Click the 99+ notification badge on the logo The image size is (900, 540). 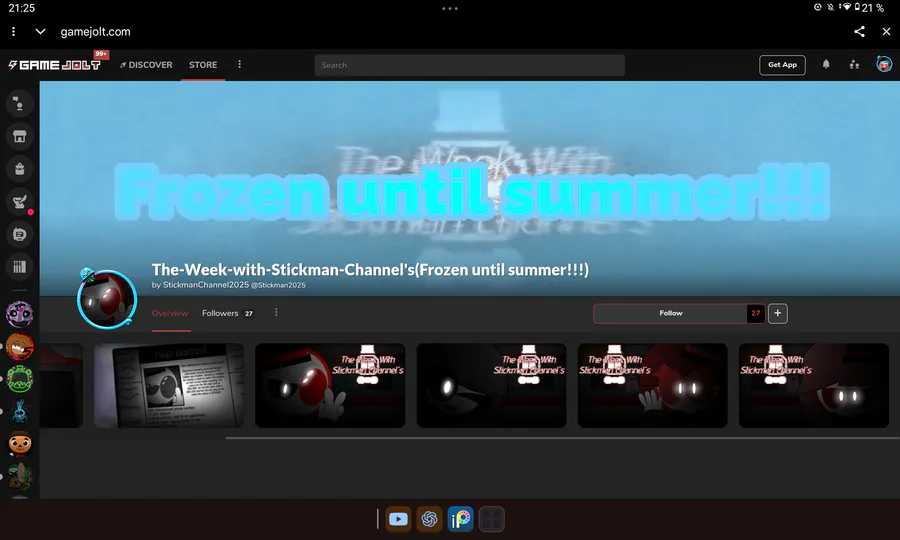(101, 54)
